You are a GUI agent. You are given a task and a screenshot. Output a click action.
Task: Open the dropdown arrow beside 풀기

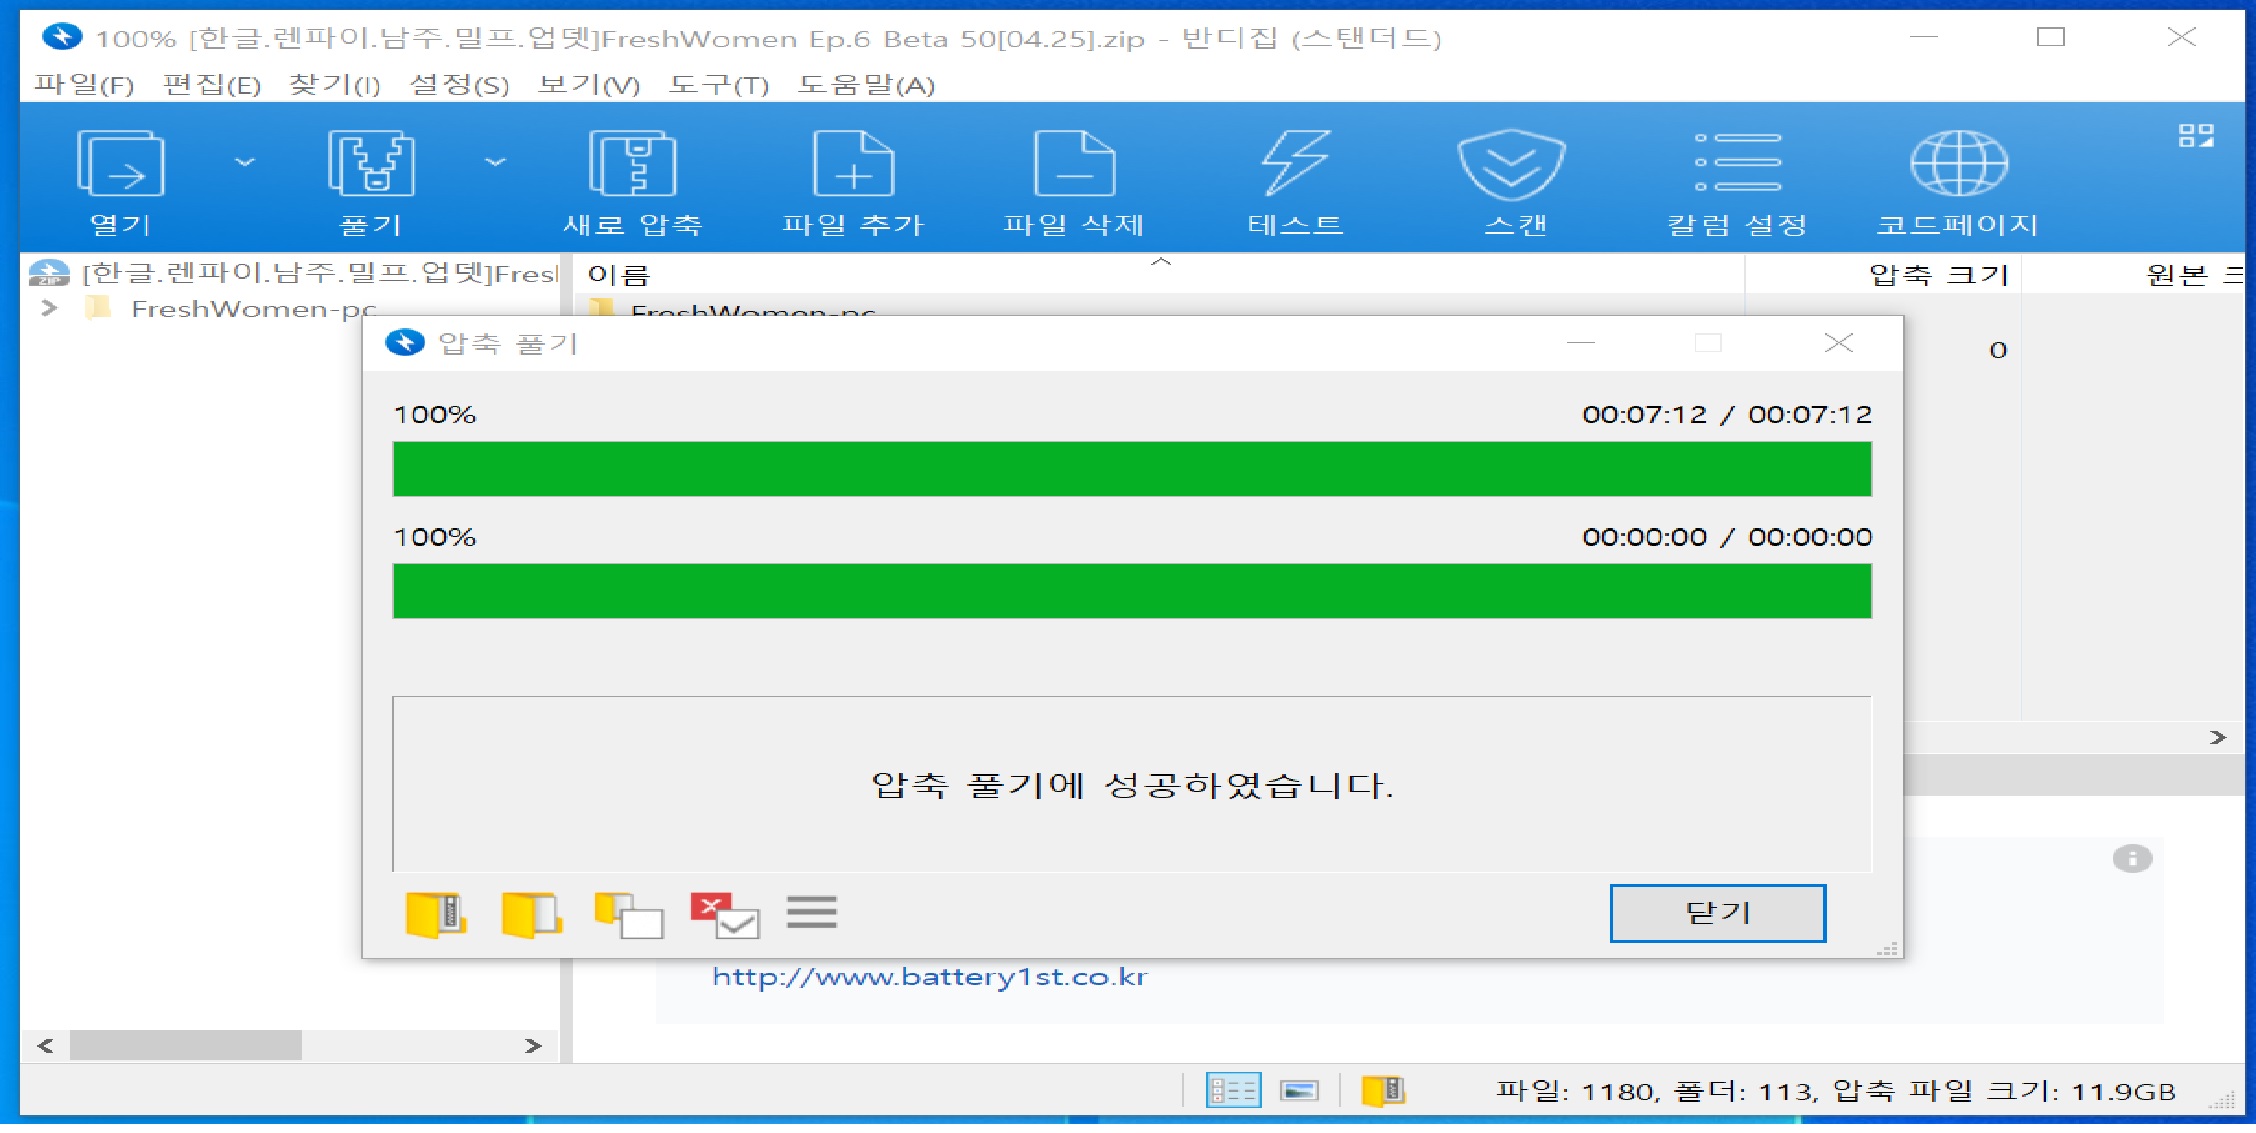pos(495,162)
